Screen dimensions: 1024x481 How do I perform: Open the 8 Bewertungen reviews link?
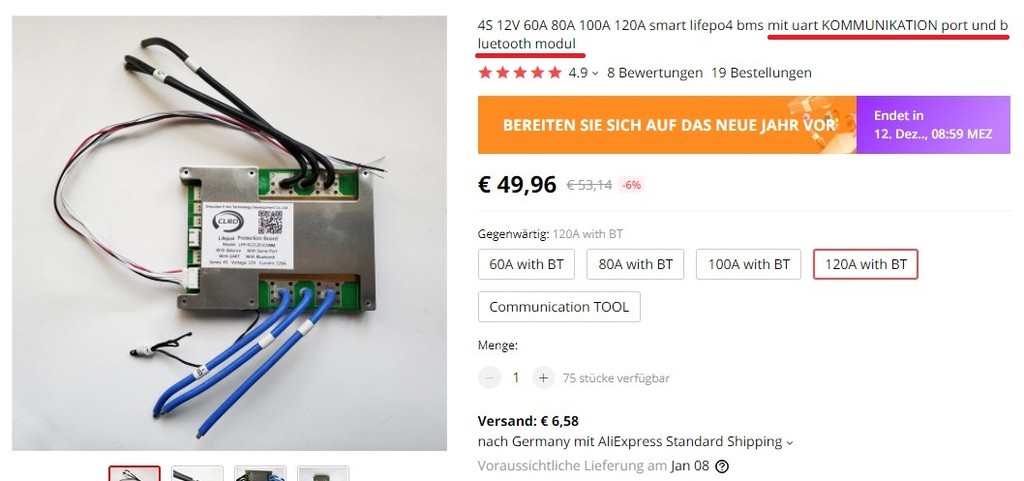coord(655,72)
